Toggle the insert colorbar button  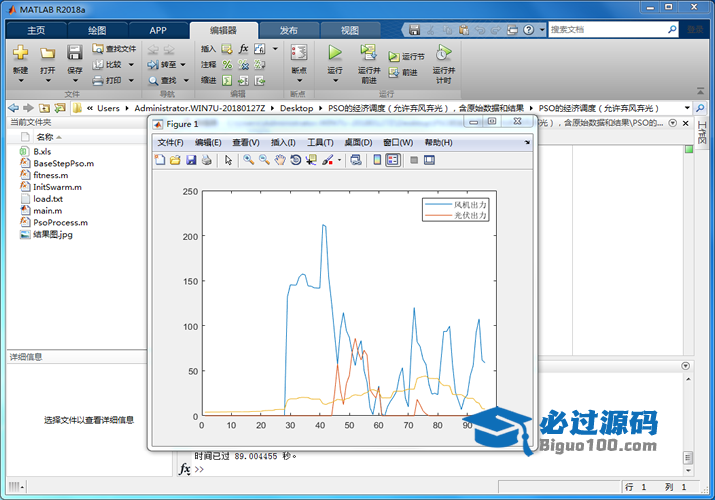click(376, 160)
